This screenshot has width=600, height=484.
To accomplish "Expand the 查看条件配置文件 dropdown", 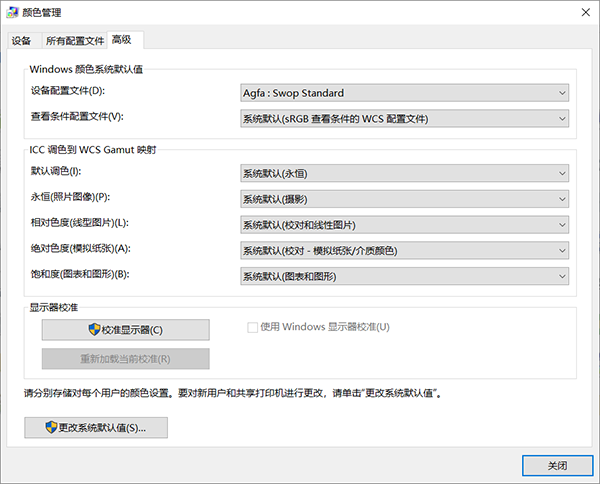I will click(x=405, y=119).
